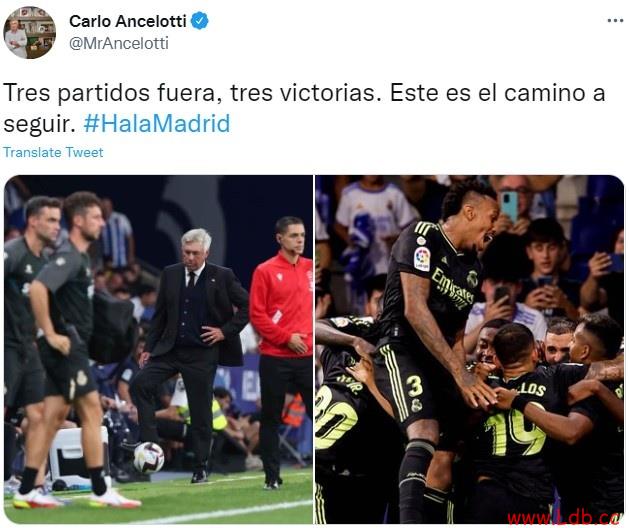This screenshot has width=629, height=528.
Task: Open the #HalaMadrid hashtag
Action: [x=157, y=123]
